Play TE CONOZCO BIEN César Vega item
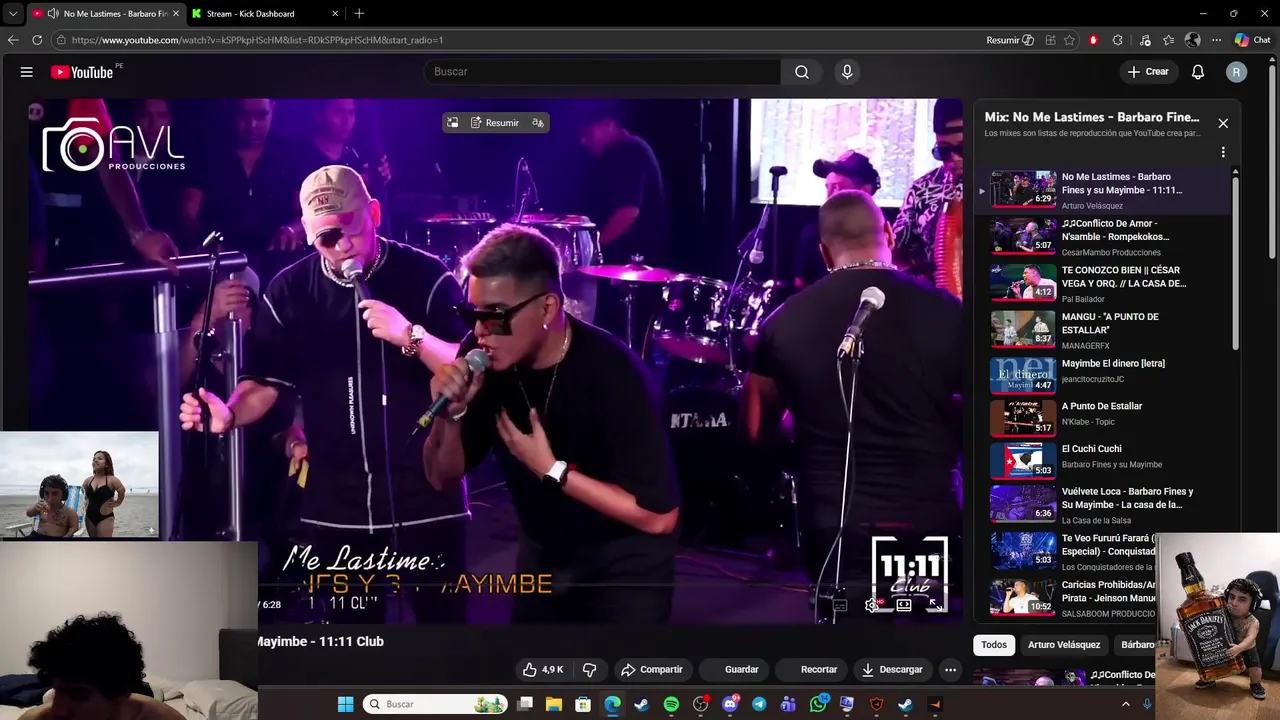 [x=1102, y=283]
